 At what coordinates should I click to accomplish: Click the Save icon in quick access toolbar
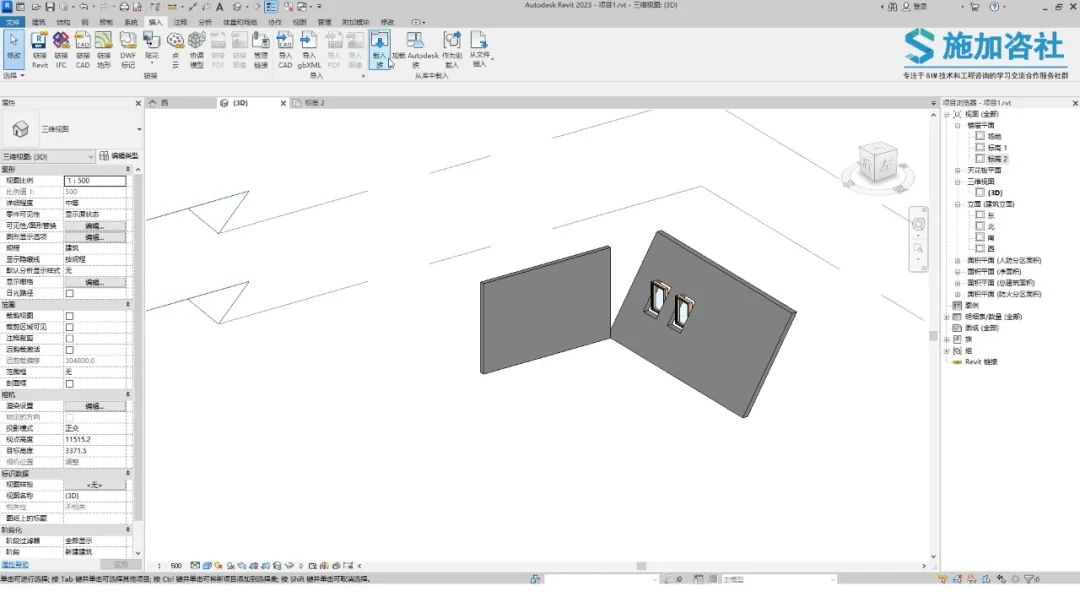click(x=50, y=7)
